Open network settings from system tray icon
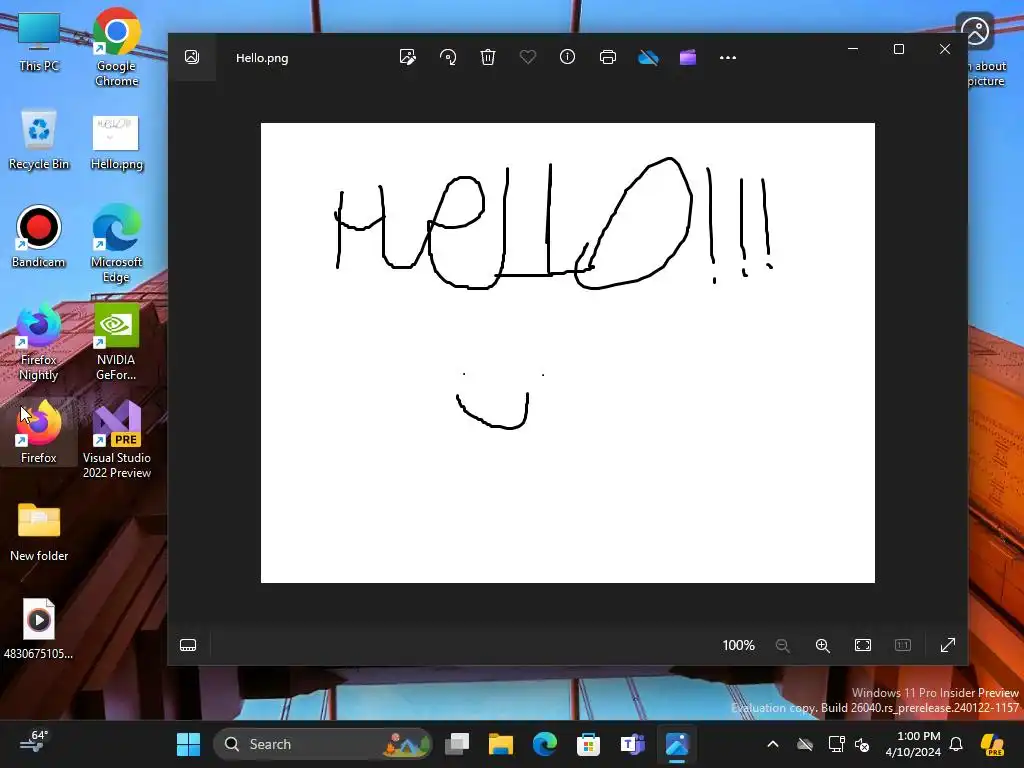1024x768 pixels. (x=836, y=744)
